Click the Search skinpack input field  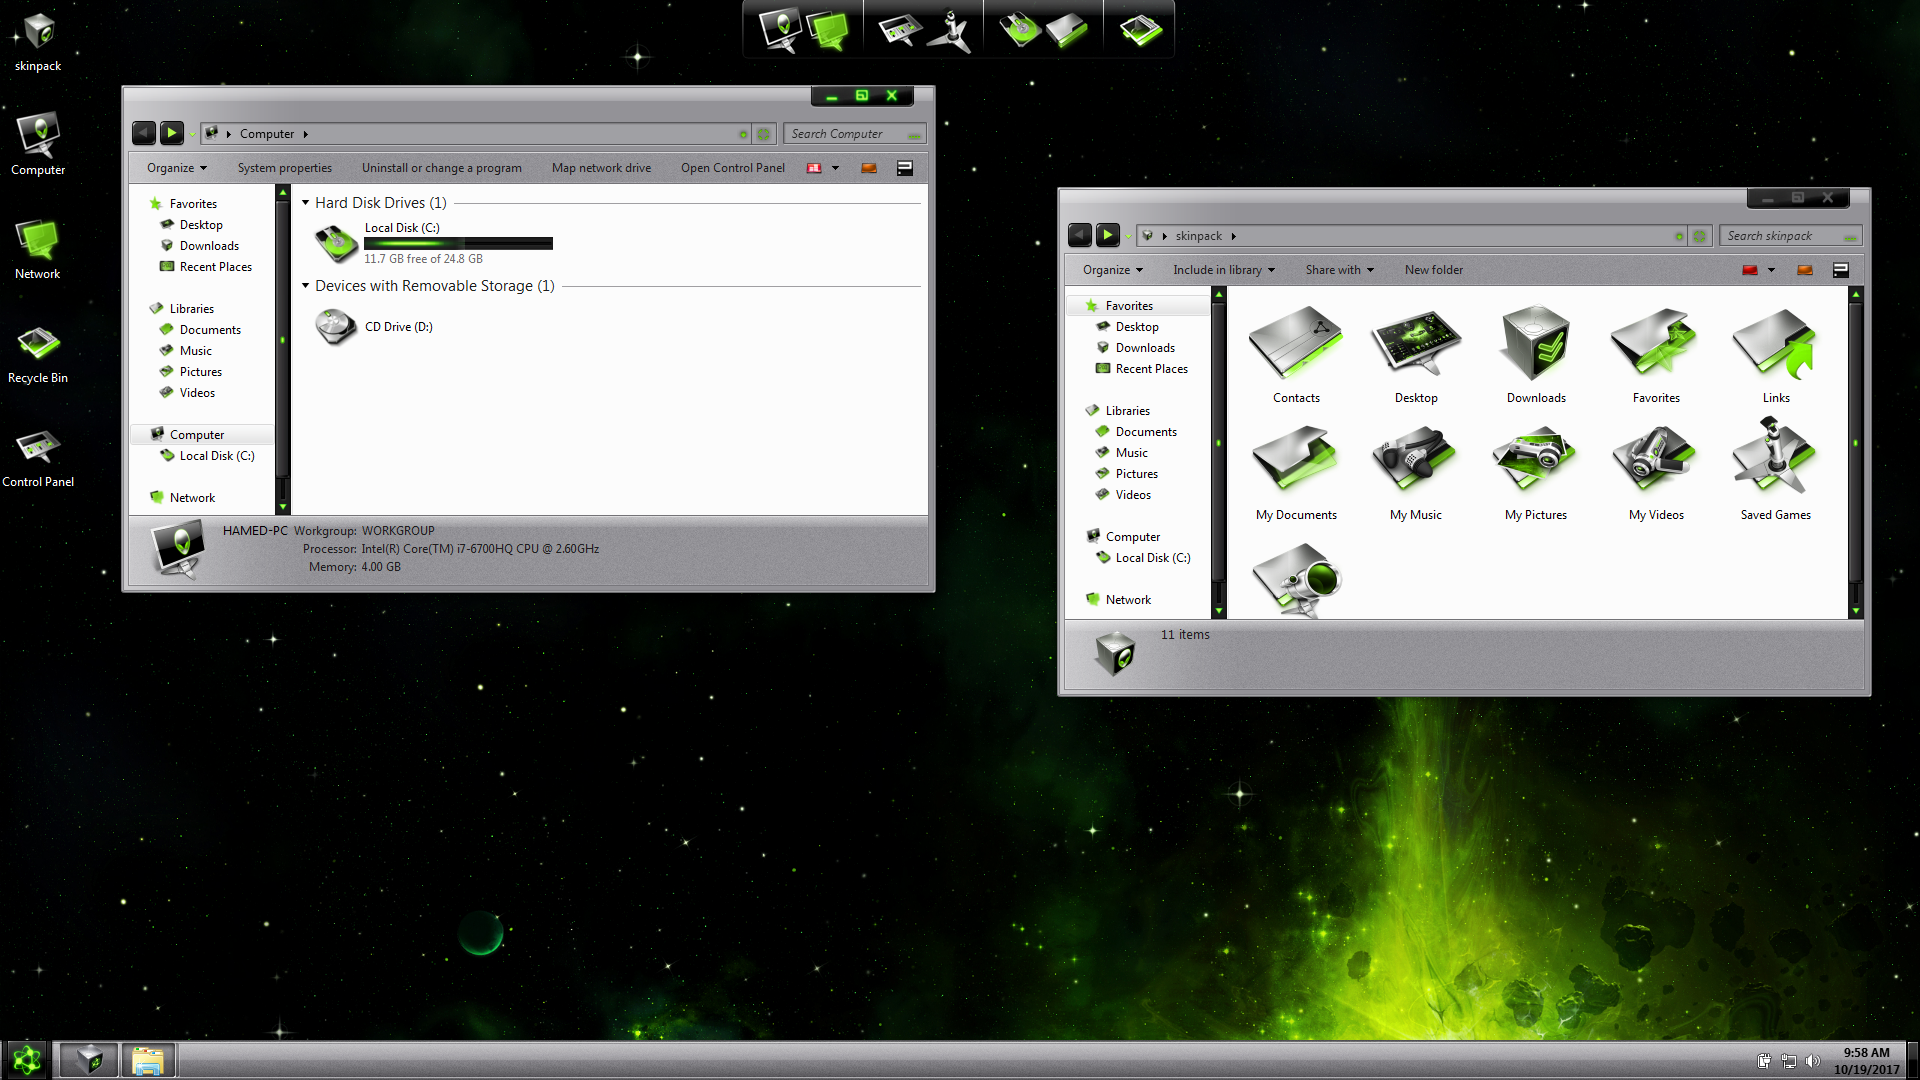[x=1782, y=236]
